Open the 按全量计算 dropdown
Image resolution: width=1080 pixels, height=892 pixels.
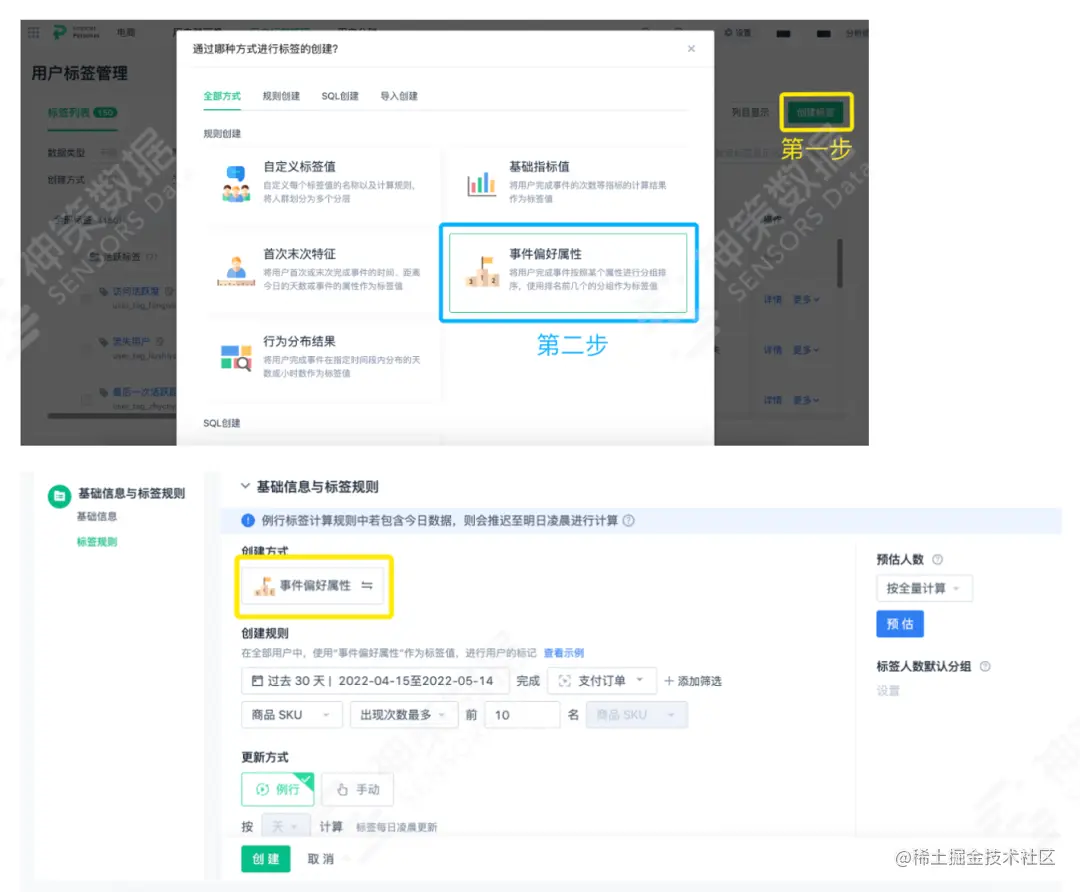[924, 588]
